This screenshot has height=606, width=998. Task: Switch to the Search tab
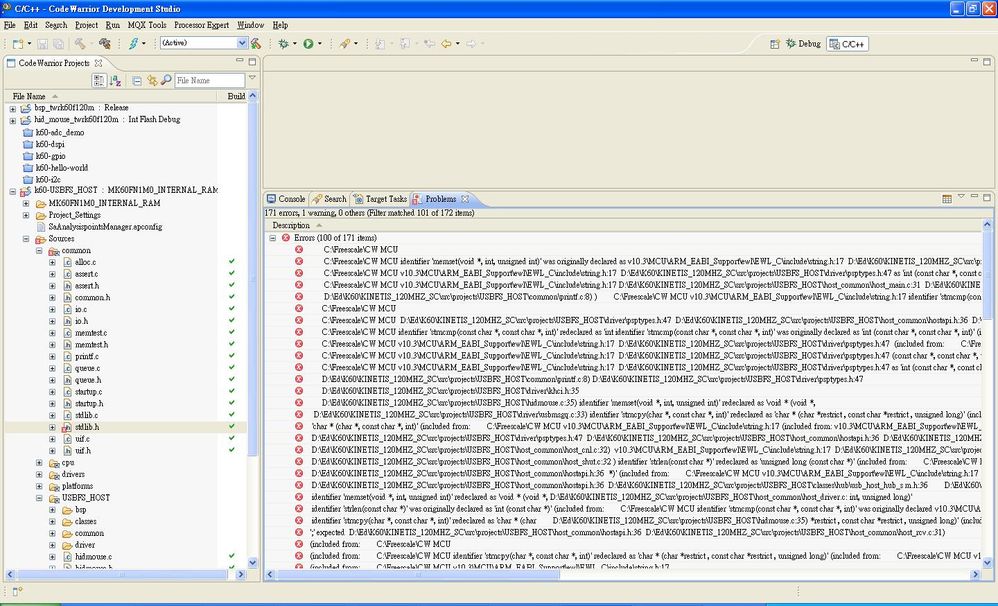click(329, 199)
